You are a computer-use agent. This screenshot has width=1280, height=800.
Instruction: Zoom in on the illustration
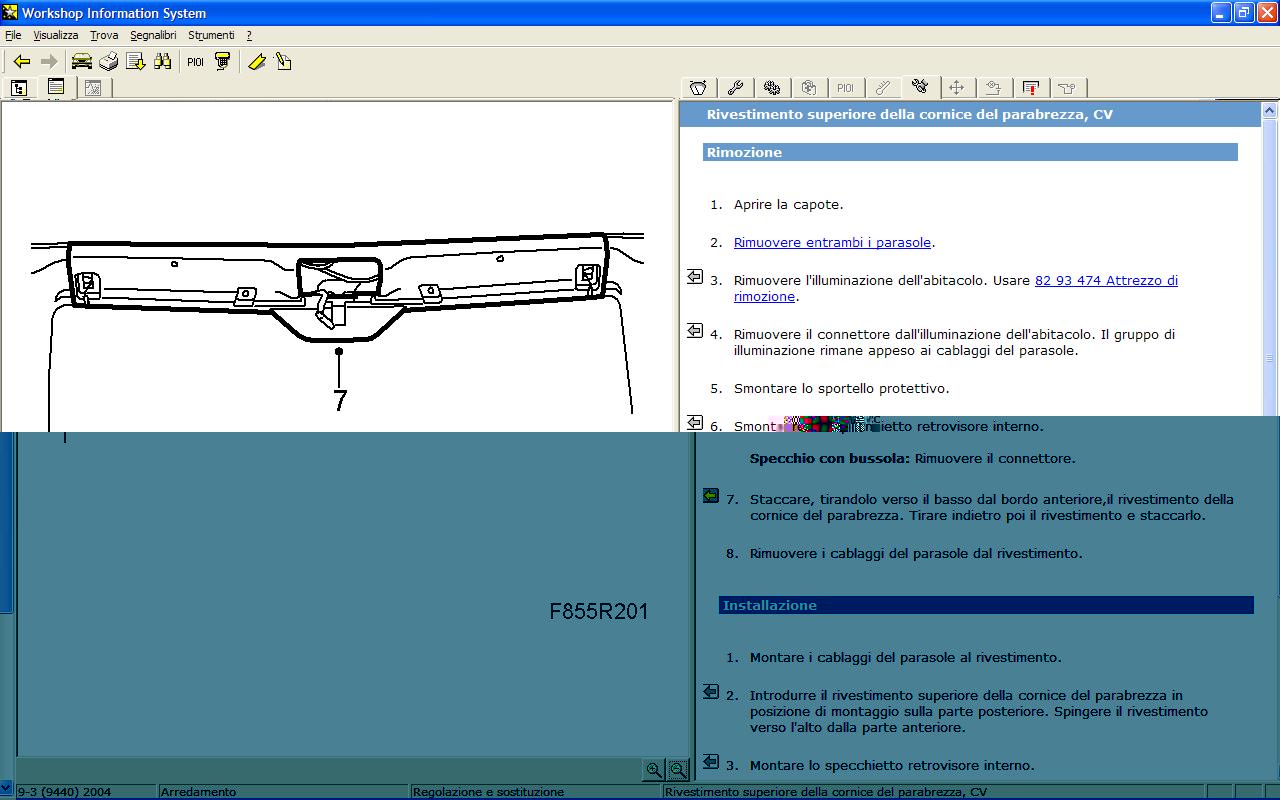(654, 769)
